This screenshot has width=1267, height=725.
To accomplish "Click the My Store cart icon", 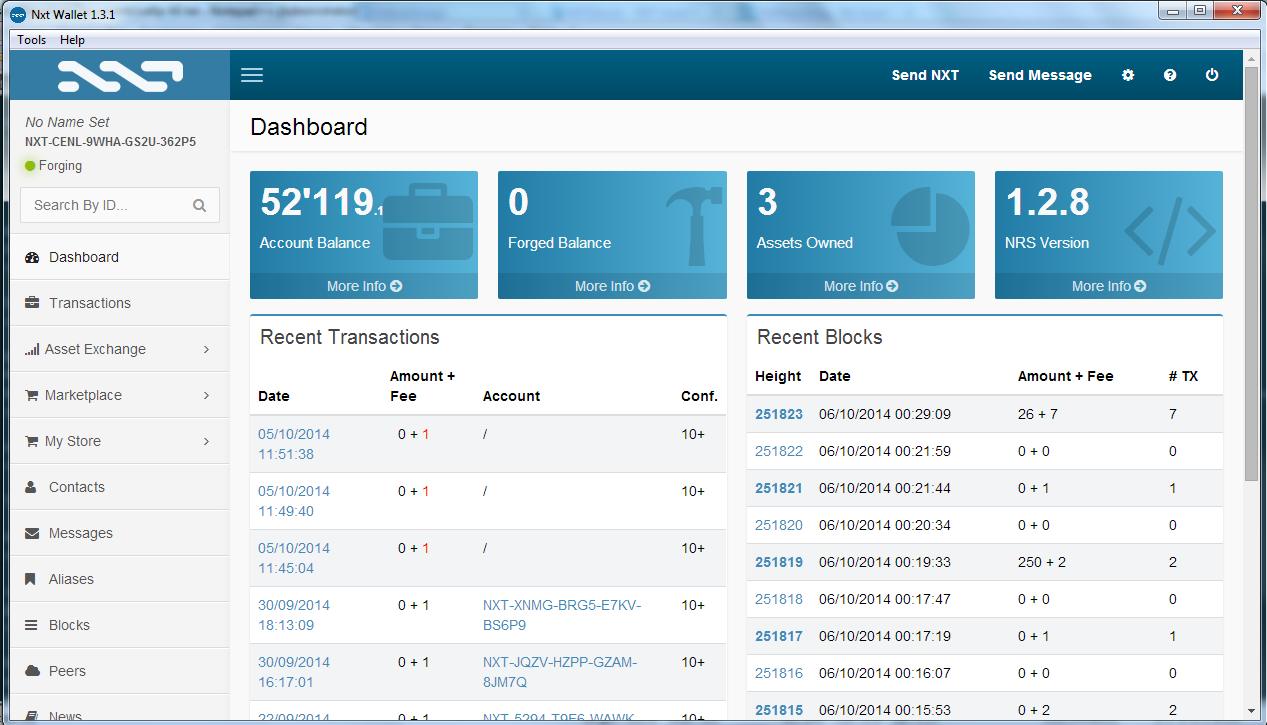I will (31, 441).
